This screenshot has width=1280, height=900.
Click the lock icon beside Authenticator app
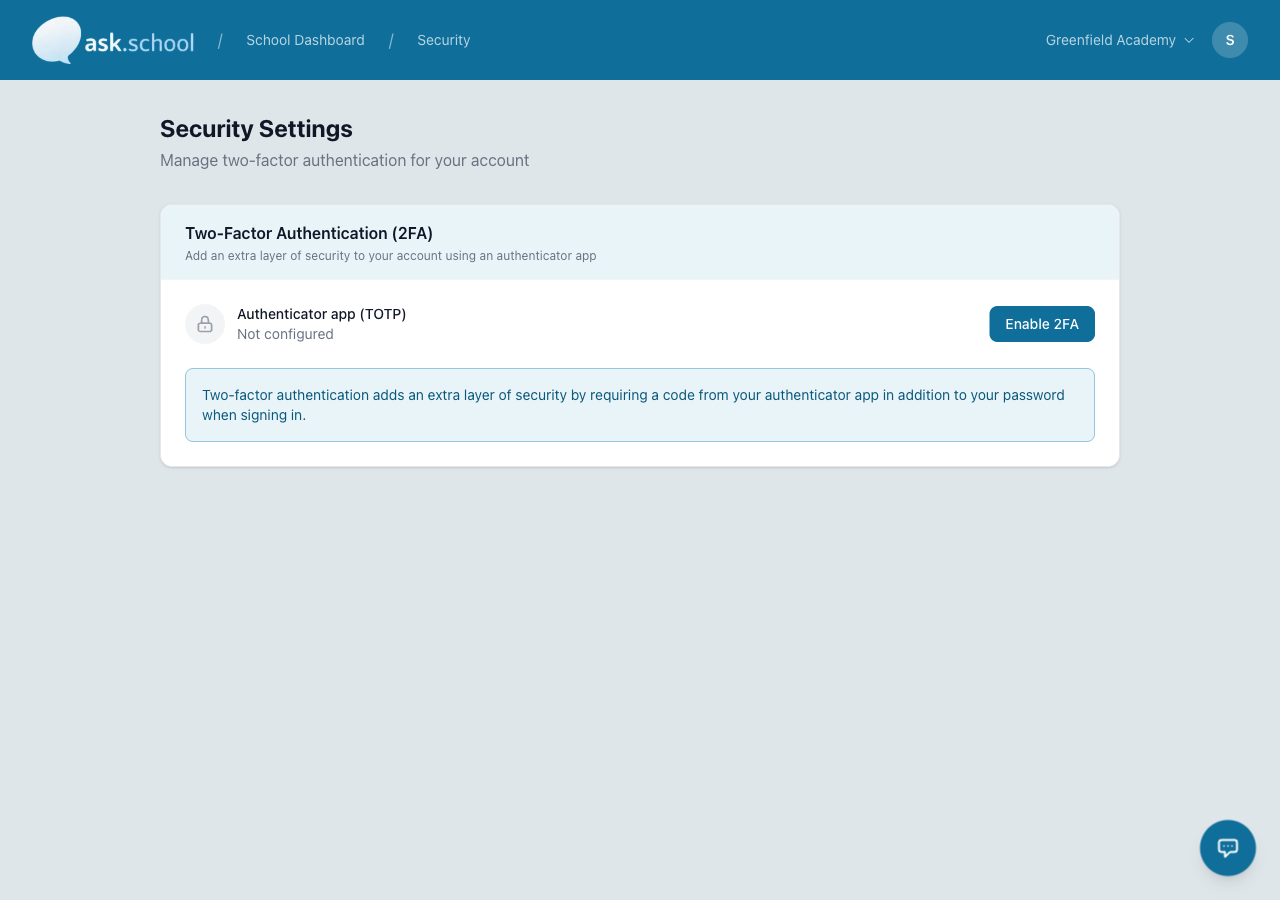point(205,324)
